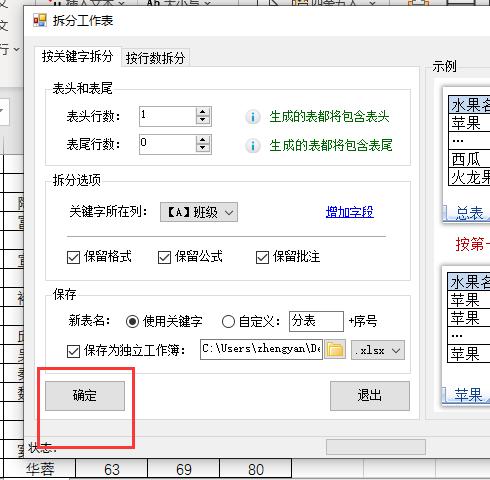This screenshot has width=490, height=480.
Task: Click the info icon beside 生成的表都将包含表尾
Action: coord(253,145)
